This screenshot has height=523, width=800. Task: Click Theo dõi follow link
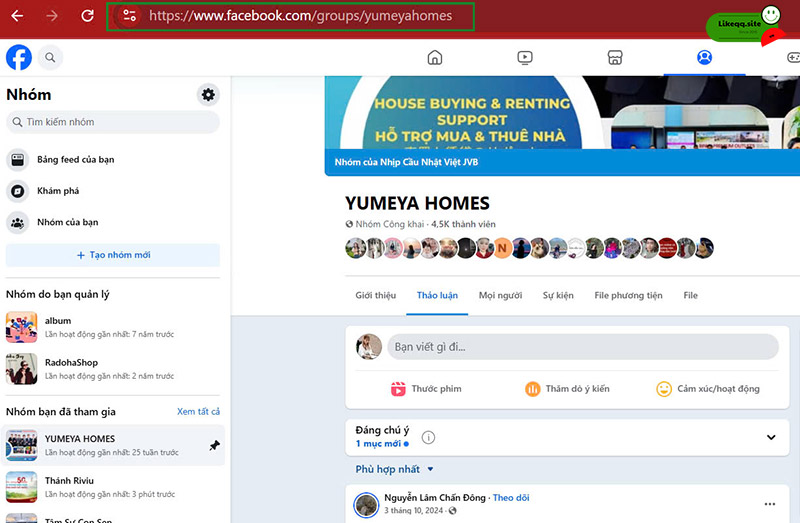coord(511,497)
